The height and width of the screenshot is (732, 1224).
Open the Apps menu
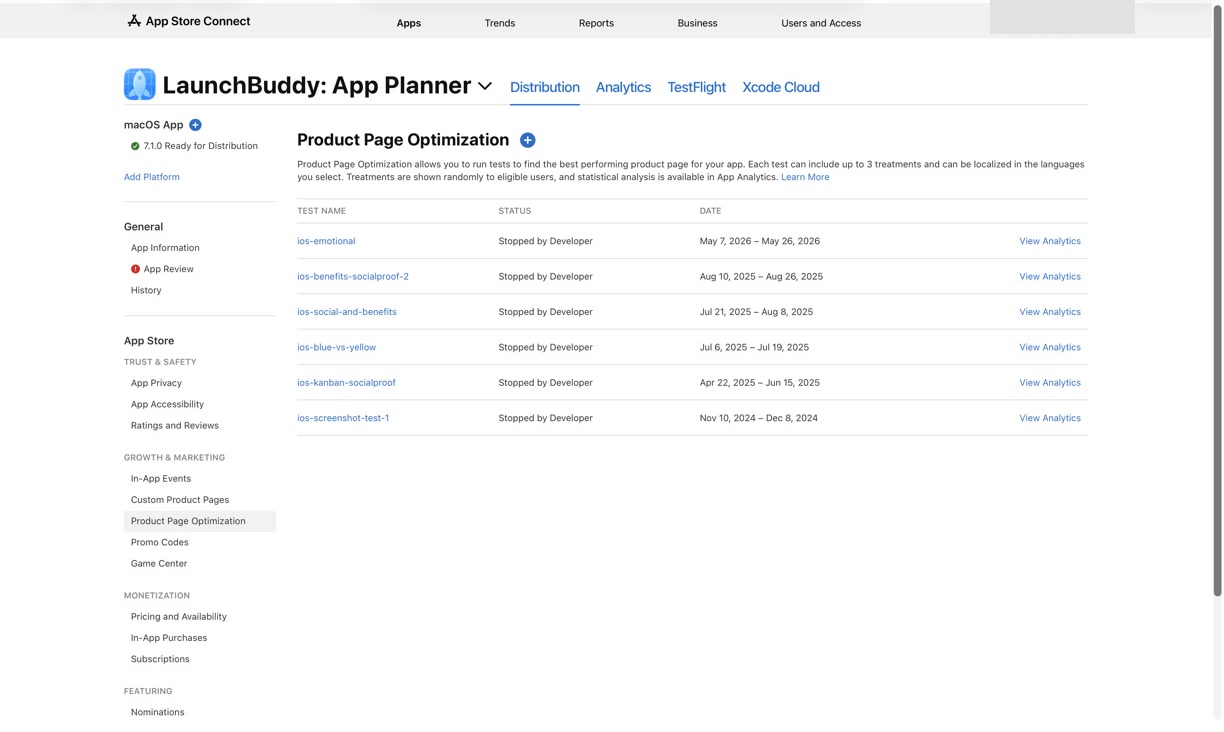tap(409, 23)
